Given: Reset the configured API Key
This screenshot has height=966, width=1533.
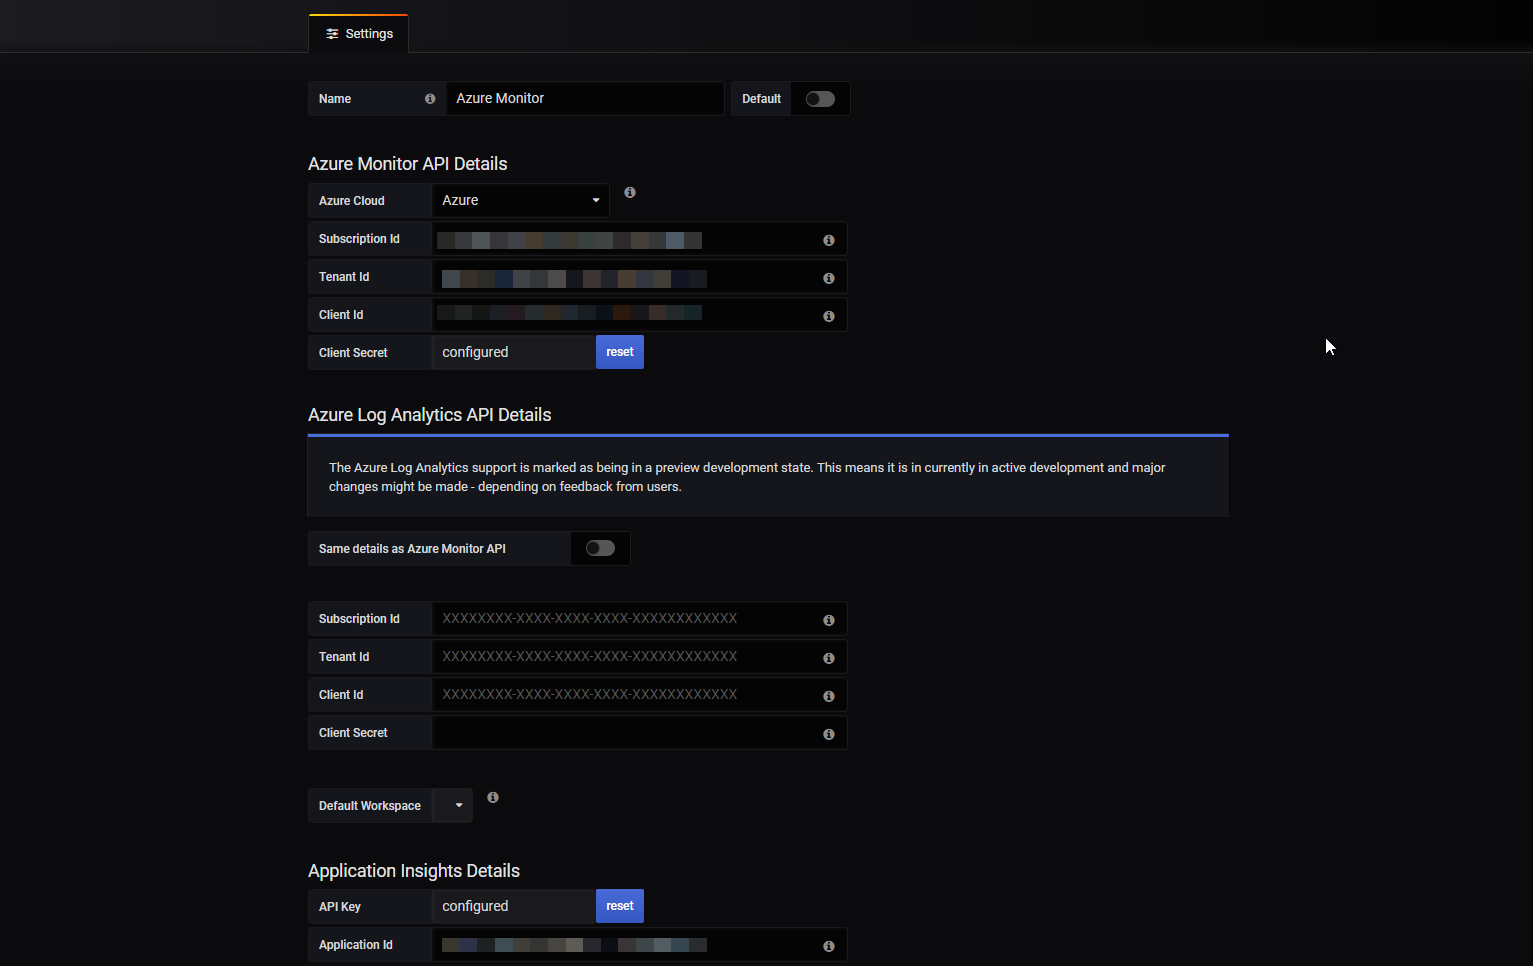Looking at the screenshot, I should pos(620,906).
